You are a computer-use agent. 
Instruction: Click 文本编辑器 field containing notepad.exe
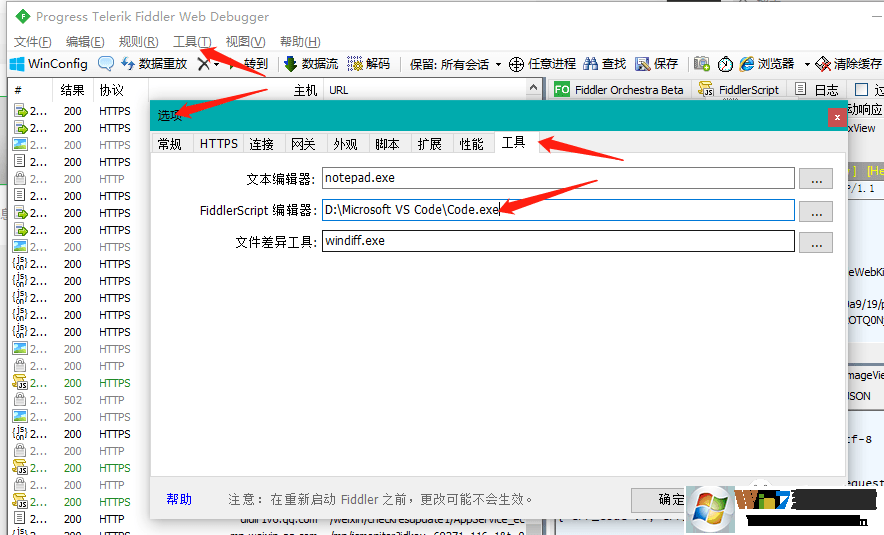pyautogui.click(x=558, y=178)
